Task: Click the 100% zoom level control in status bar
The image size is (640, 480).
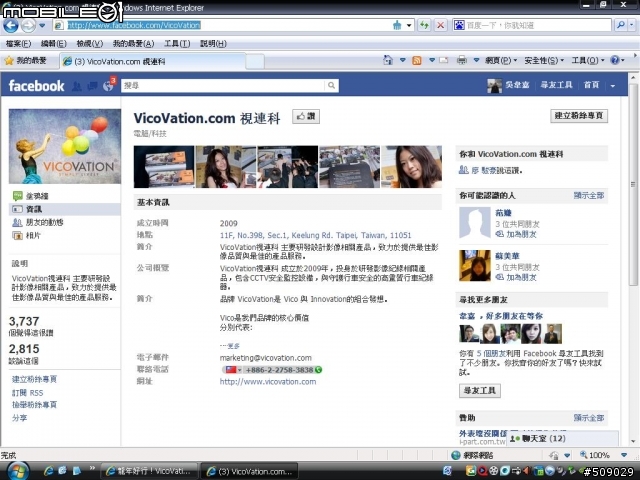Action: (x=599, y=455)
